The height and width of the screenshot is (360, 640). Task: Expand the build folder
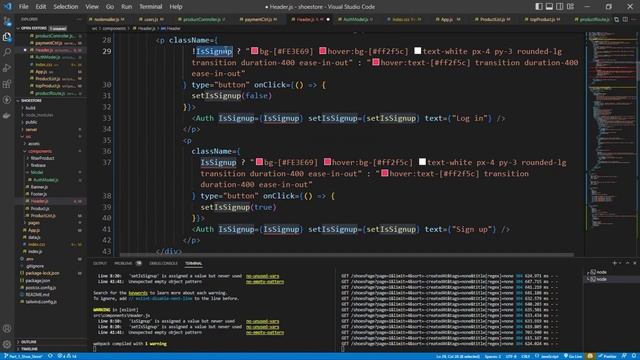tap(30, 108)
